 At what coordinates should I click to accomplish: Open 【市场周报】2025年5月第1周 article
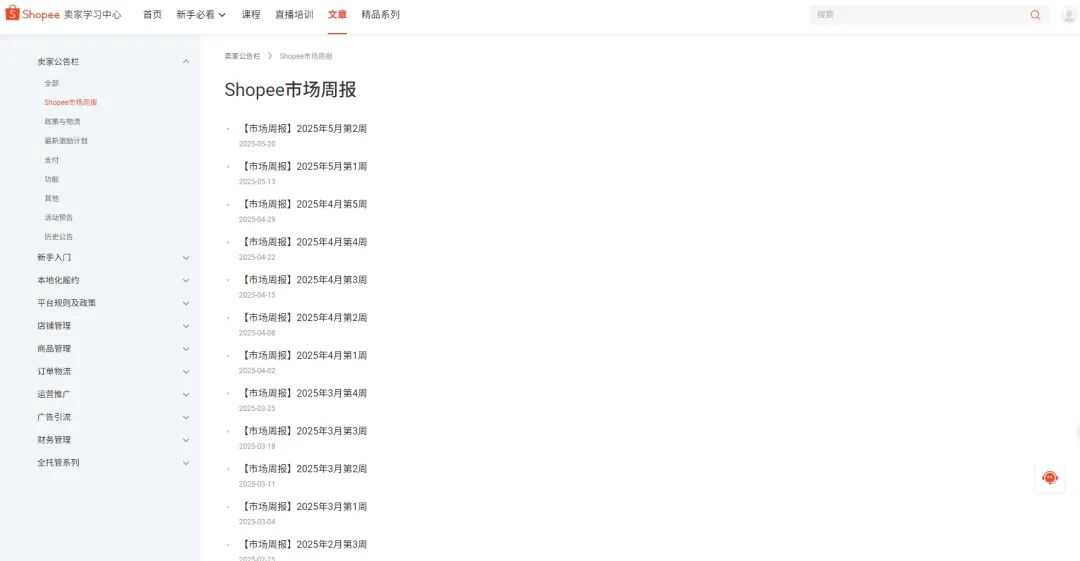tap(303, 166)
